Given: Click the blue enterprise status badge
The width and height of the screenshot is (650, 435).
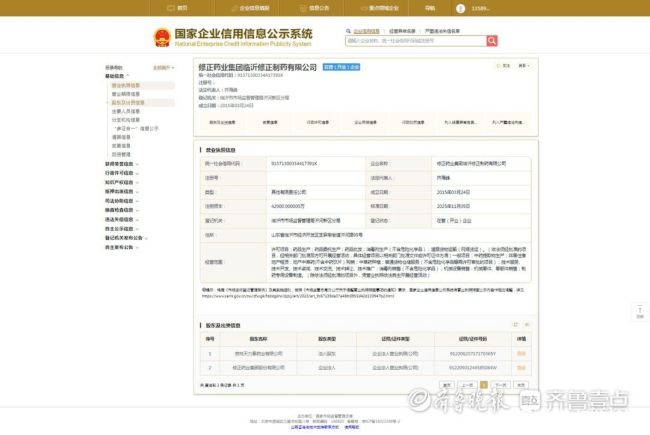Looking at the screenshot, I should [341, 67].
